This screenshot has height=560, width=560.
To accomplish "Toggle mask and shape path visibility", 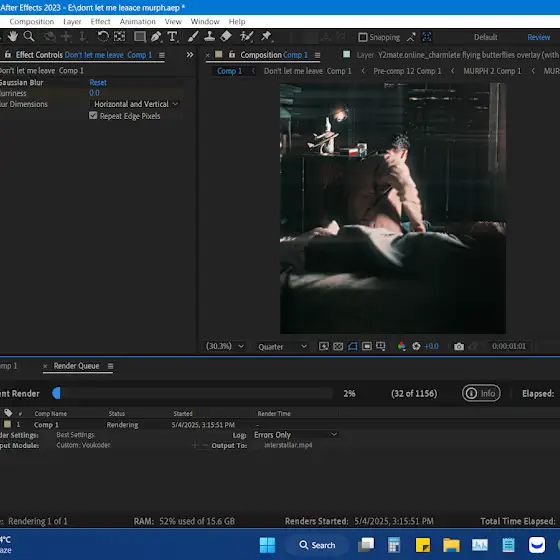I will (352, 346).
